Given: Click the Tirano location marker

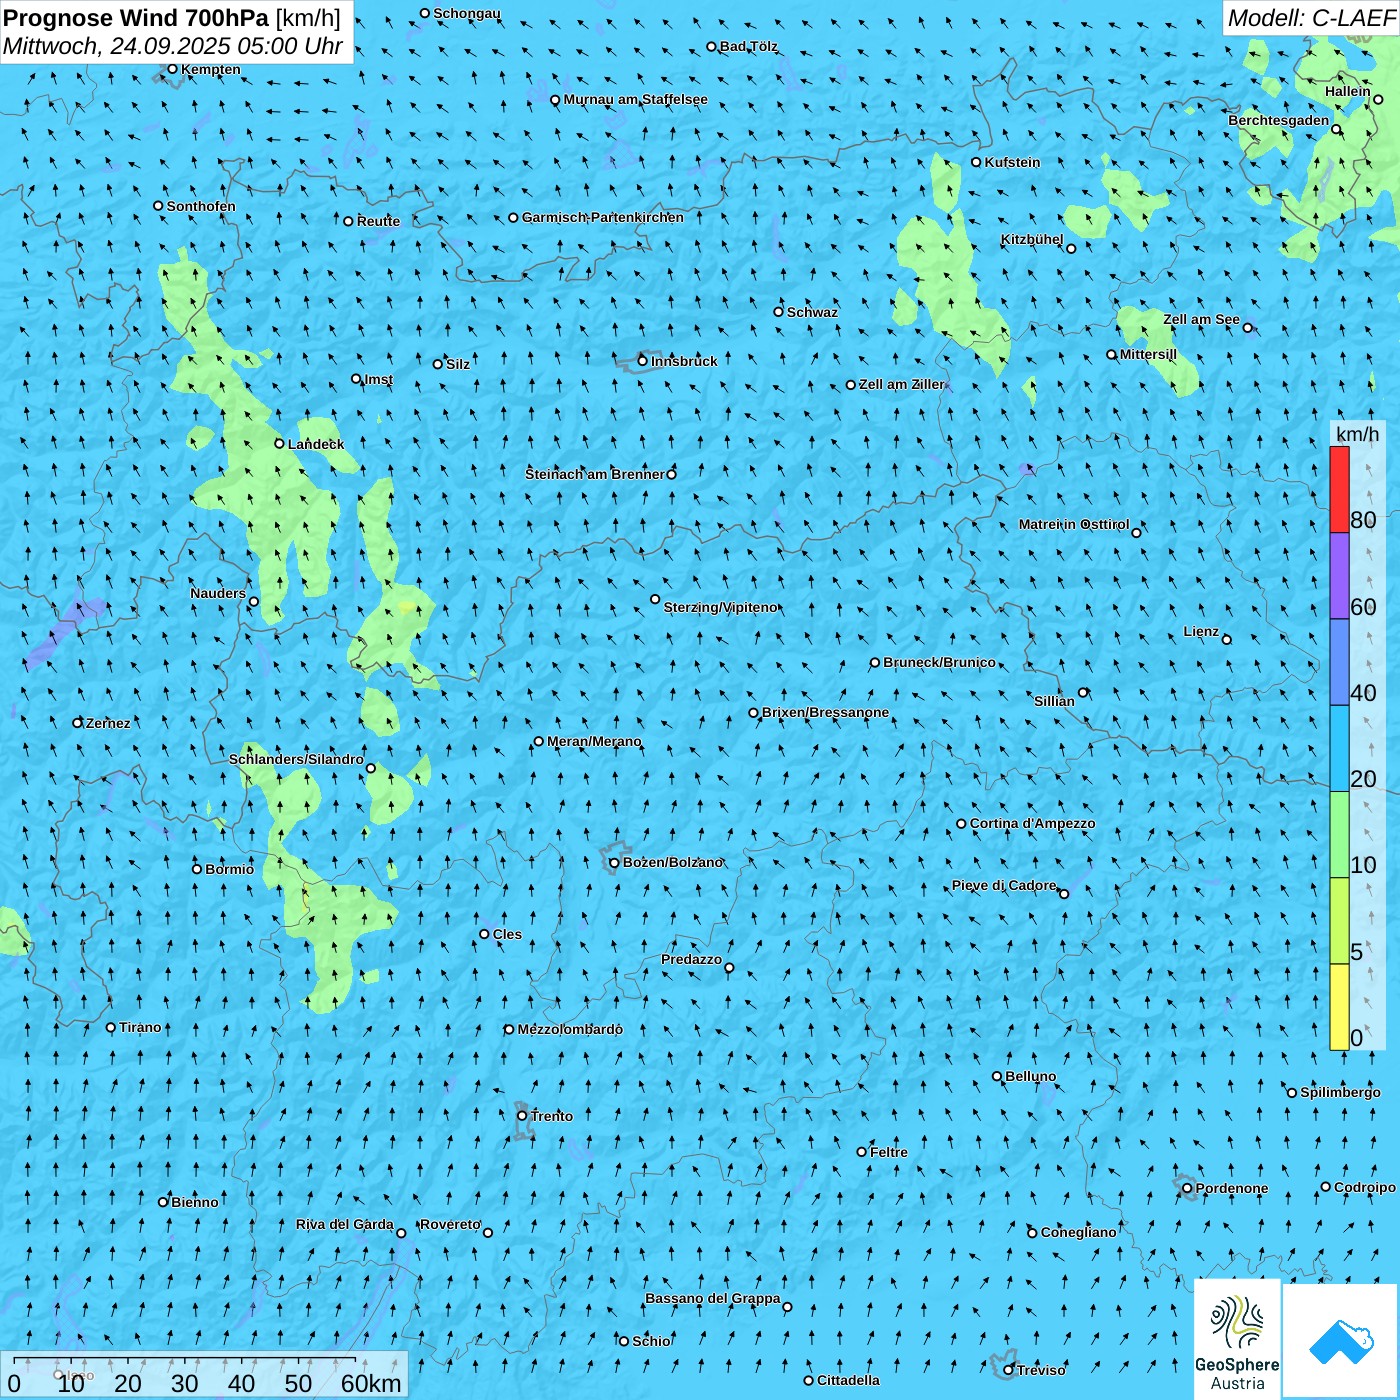Looking at the screenshot, I should [x=111, y=1027].
